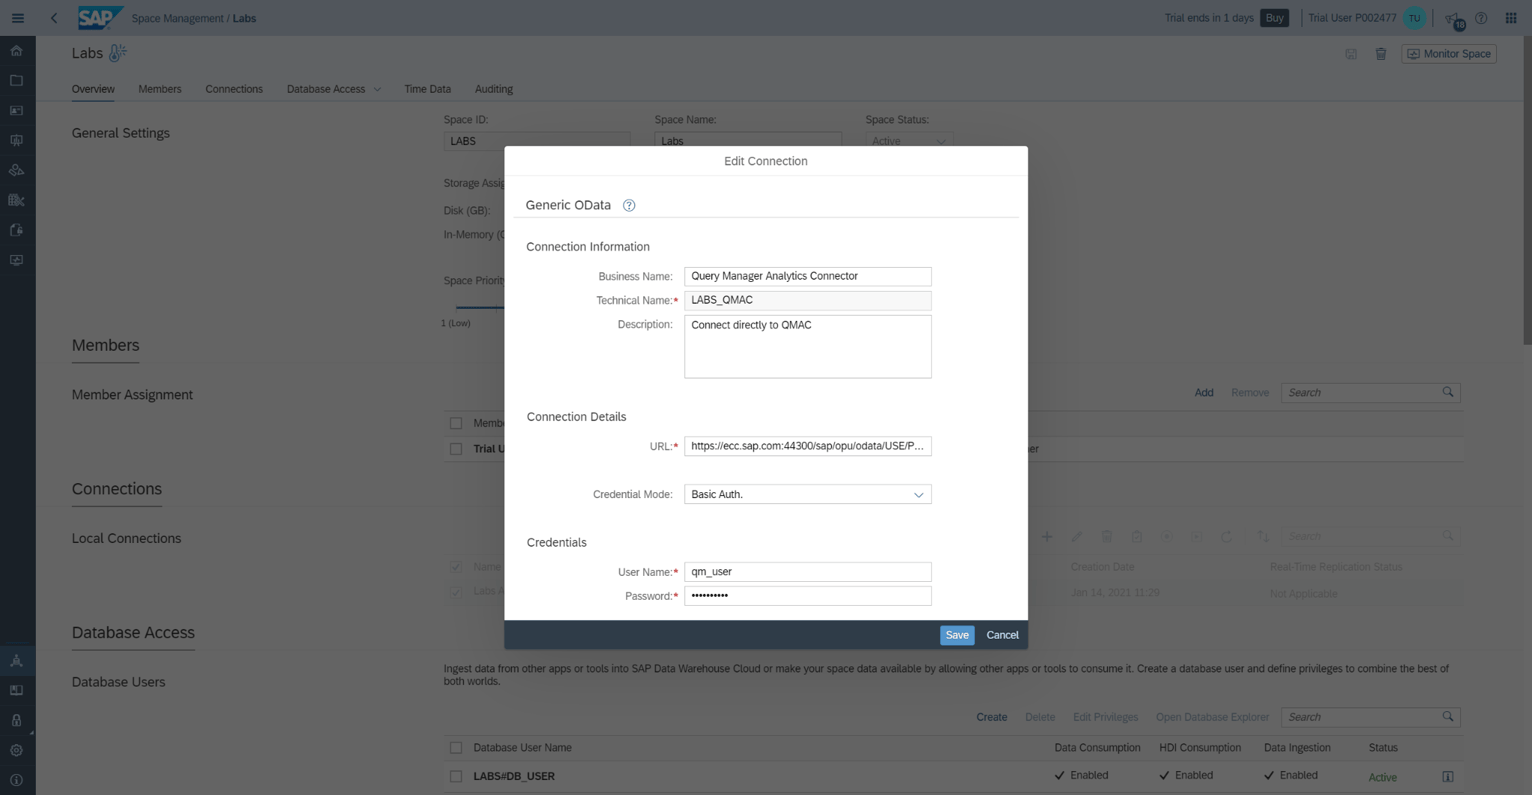
Task: Click the Password field in the Credentials section
Action: (807, 595)
